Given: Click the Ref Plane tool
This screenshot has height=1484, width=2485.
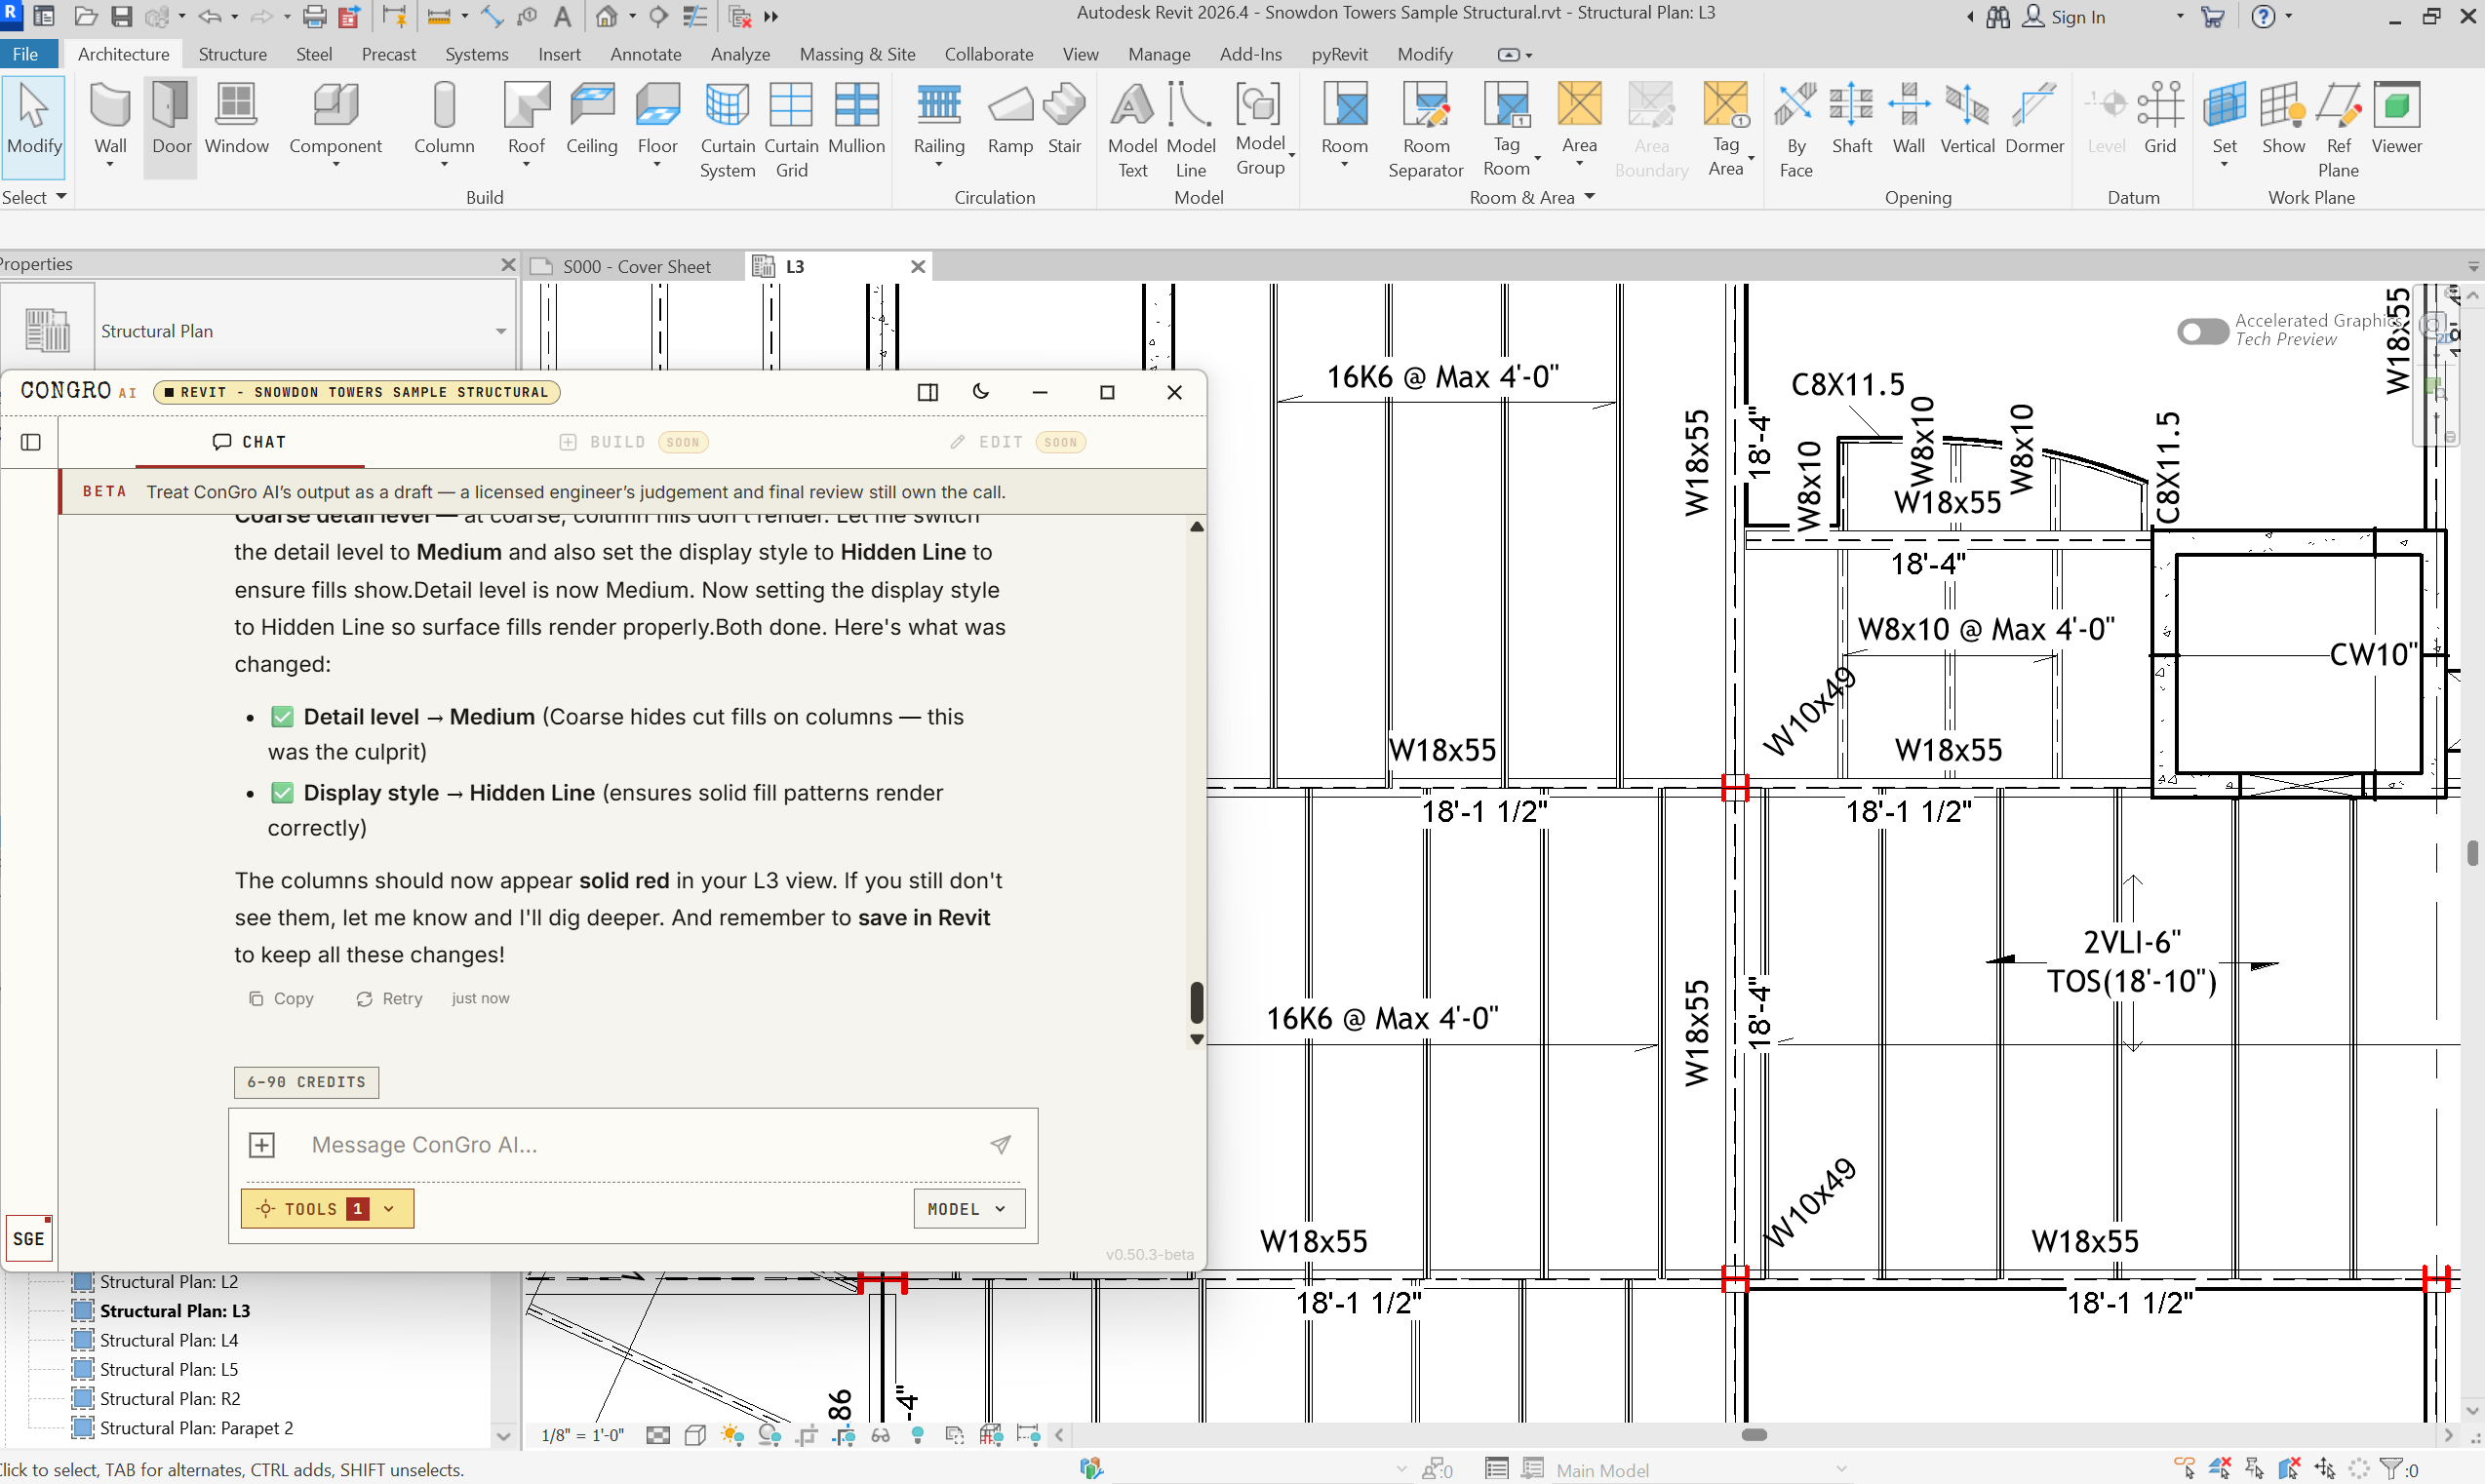Looking at the screenshot, I should (2338, 130).
